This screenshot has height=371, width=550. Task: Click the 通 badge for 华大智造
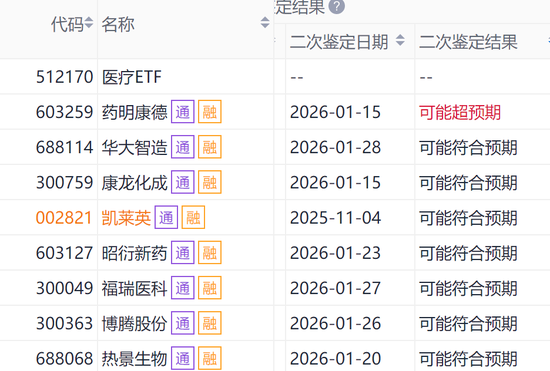coord(183,147)
